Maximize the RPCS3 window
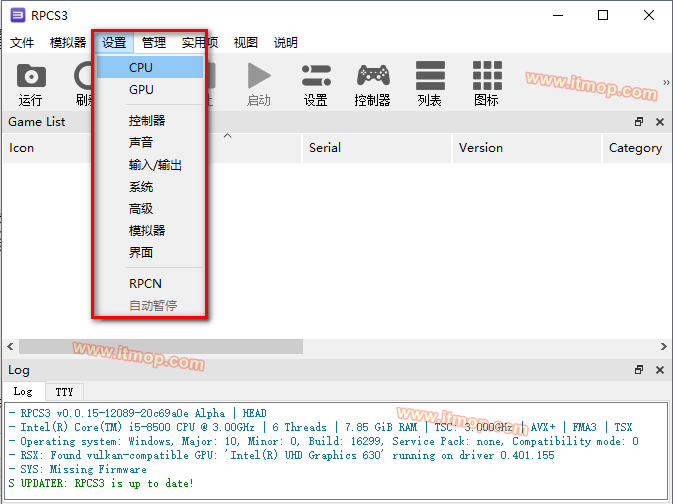 point(603,15)
